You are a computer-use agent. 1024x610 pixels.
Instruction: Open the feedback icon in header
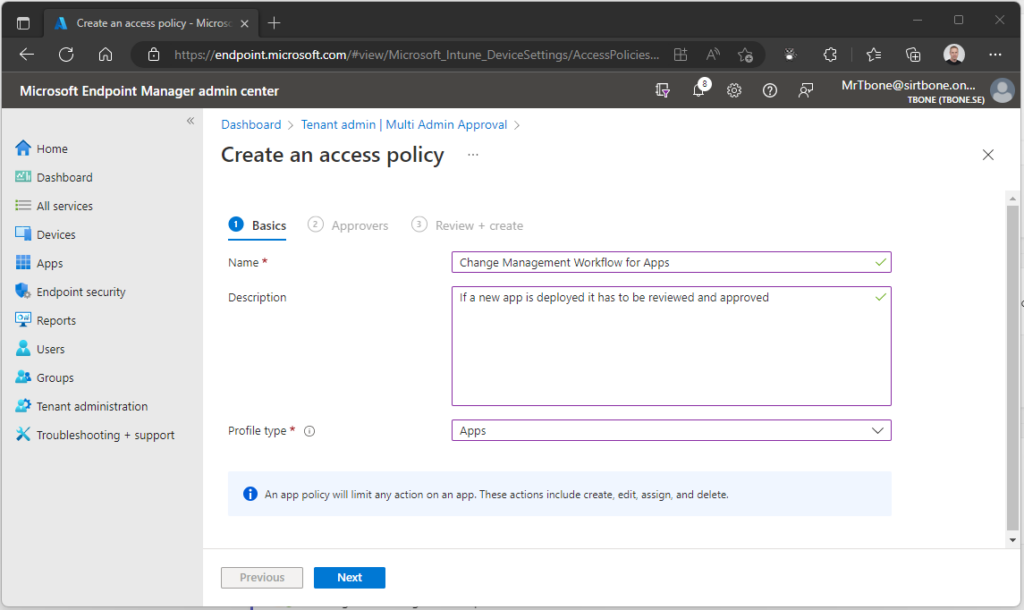tap(806, 91)
